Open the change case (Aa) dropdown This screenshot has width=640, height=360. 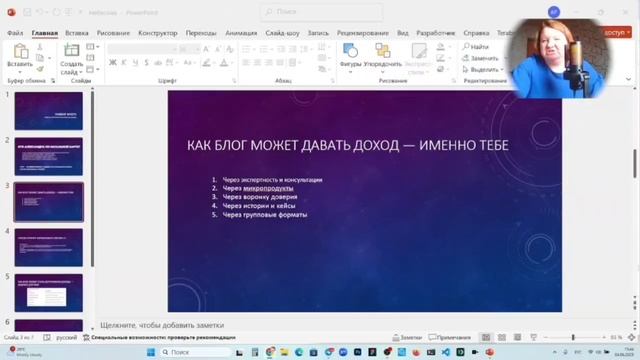click(189, 62)
